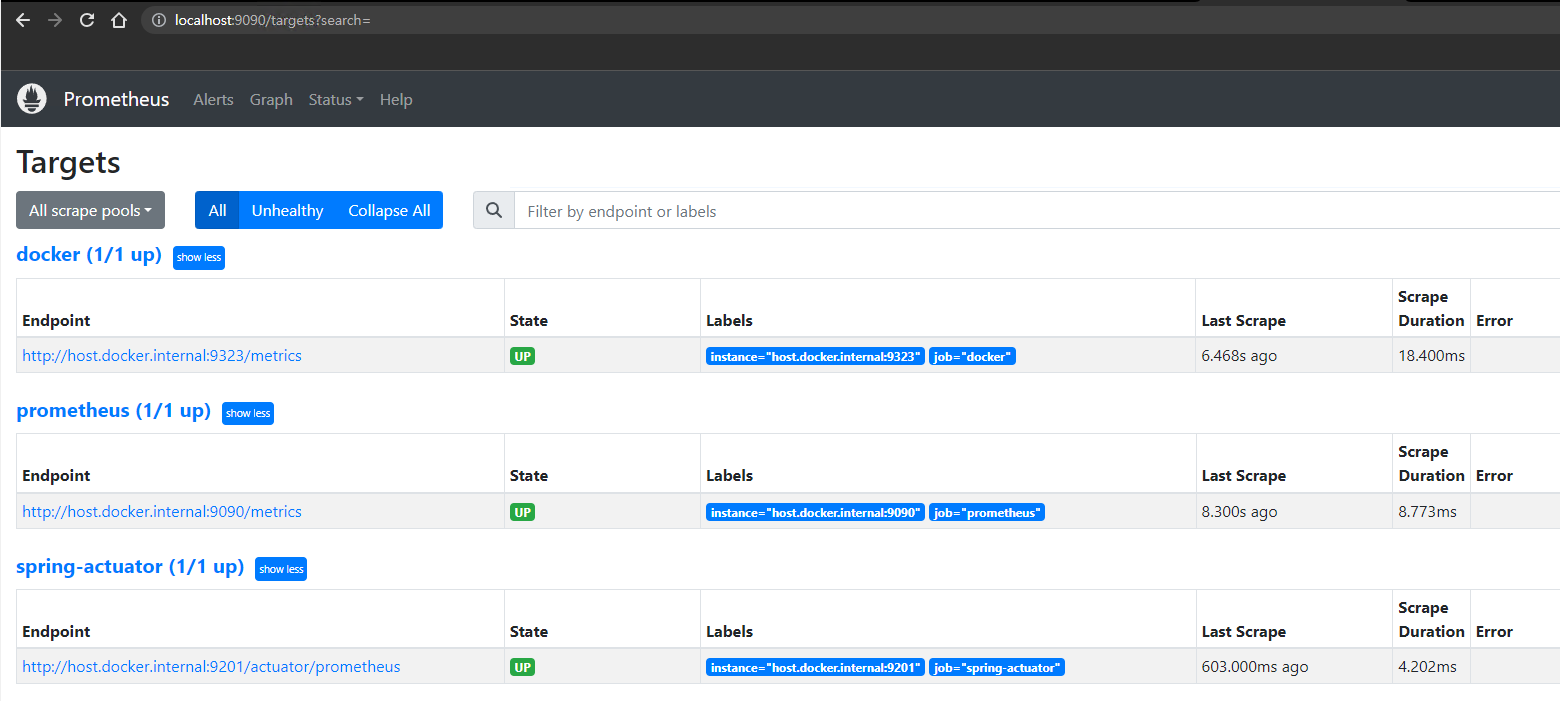Open the Prometheus brand link
The image size is (1560, 701).
pyautogui.click(x=116, y=99)
